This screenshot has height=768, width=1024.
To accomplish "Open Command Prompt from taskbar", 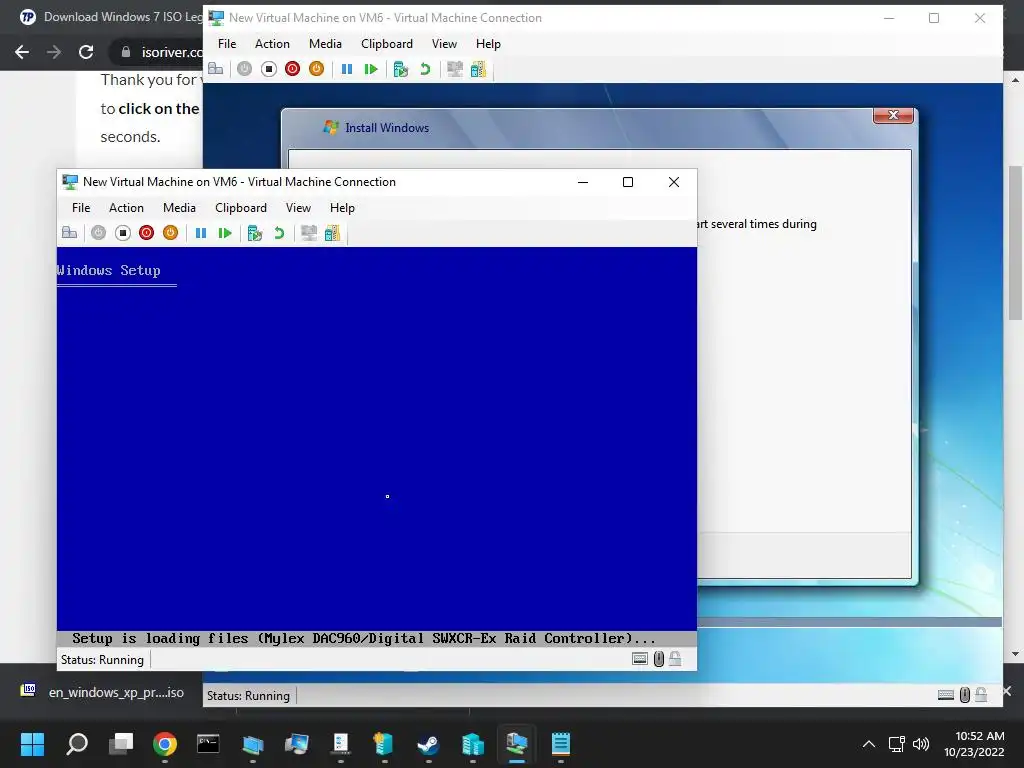I will 208,743.
